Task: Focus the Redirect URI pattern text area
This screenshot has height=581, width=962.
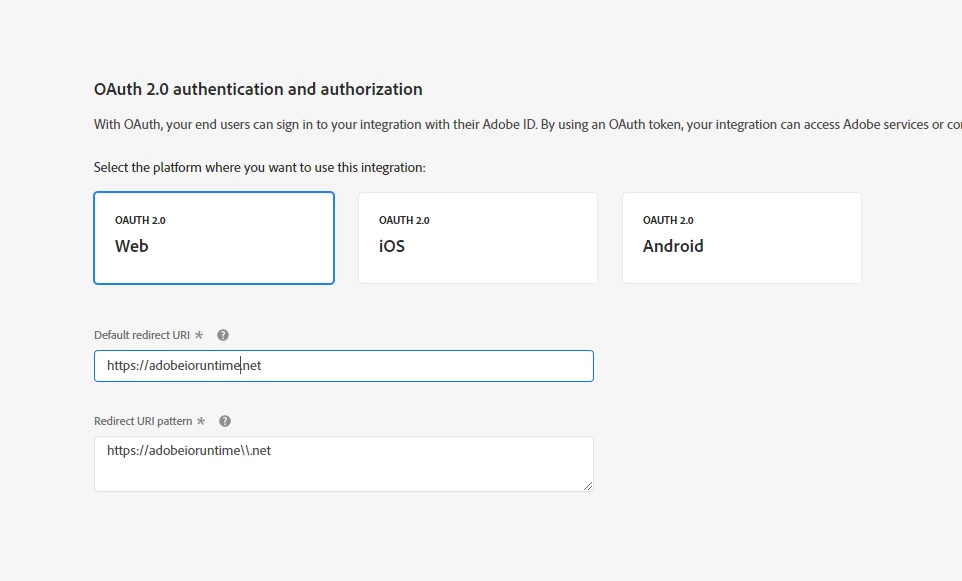Action: [x=343, y=464]
